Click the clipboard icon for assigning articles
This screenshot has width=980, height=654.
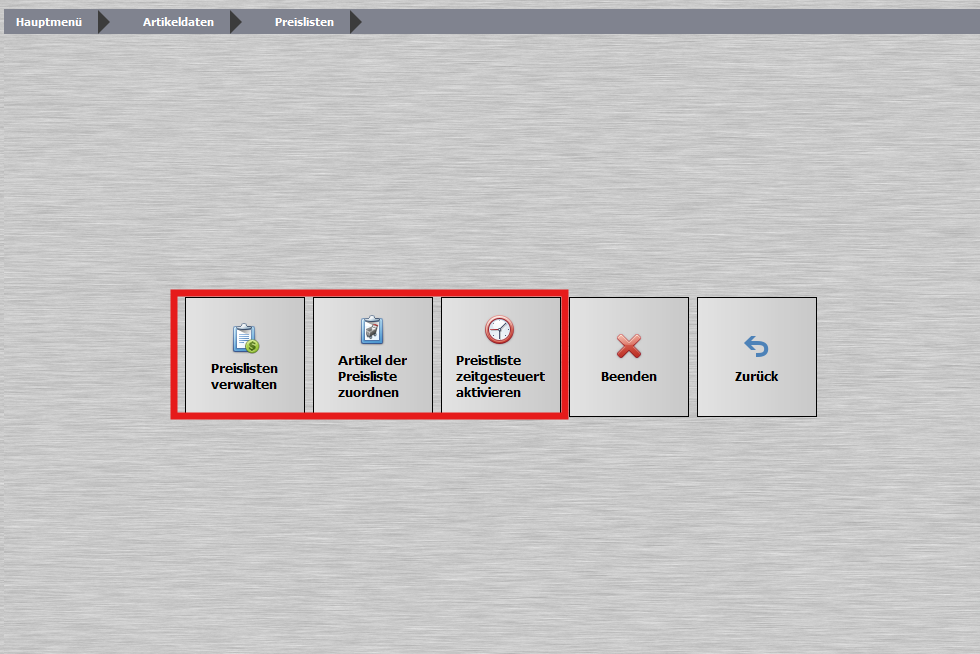(372, 331)
